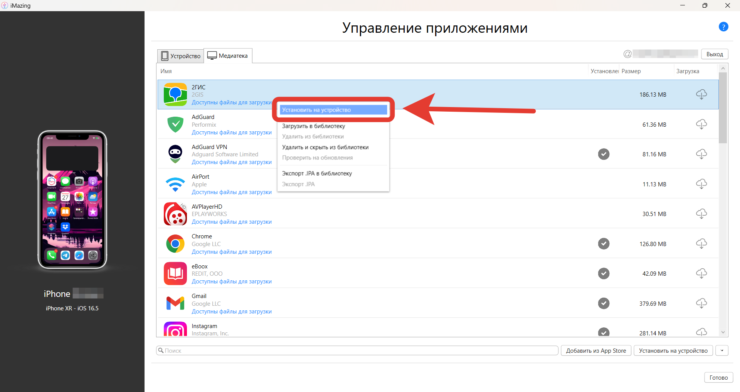Click the Gmail app icon
This screenshot has width=740, height=392.
pos(175,303)
